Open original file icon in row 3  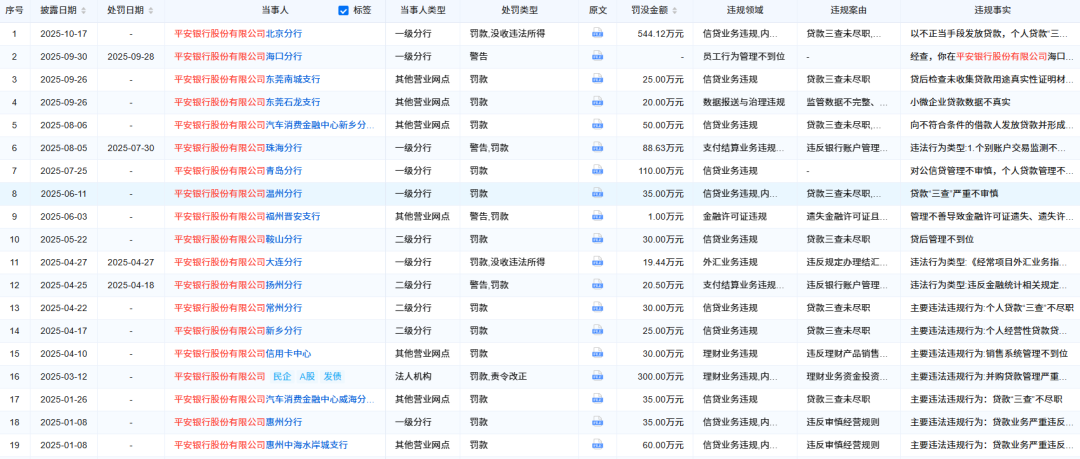(597, 78)
